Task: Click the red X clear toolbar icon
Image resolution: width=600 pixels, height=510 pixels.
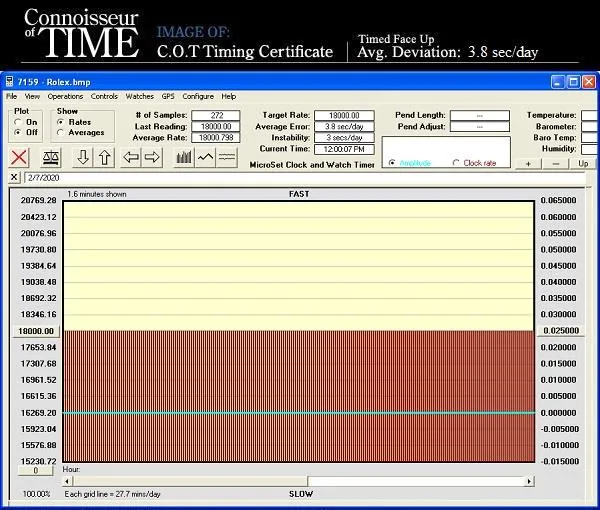Action: tap(19, 157)
